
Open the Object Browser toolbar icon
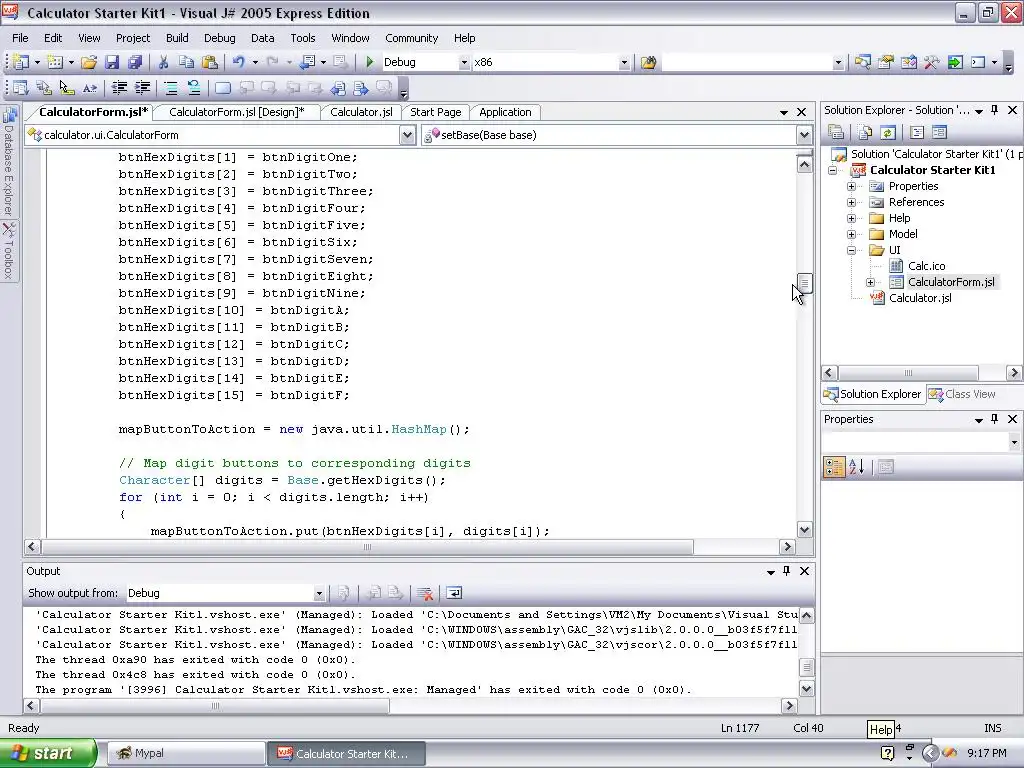coord(908,62)
